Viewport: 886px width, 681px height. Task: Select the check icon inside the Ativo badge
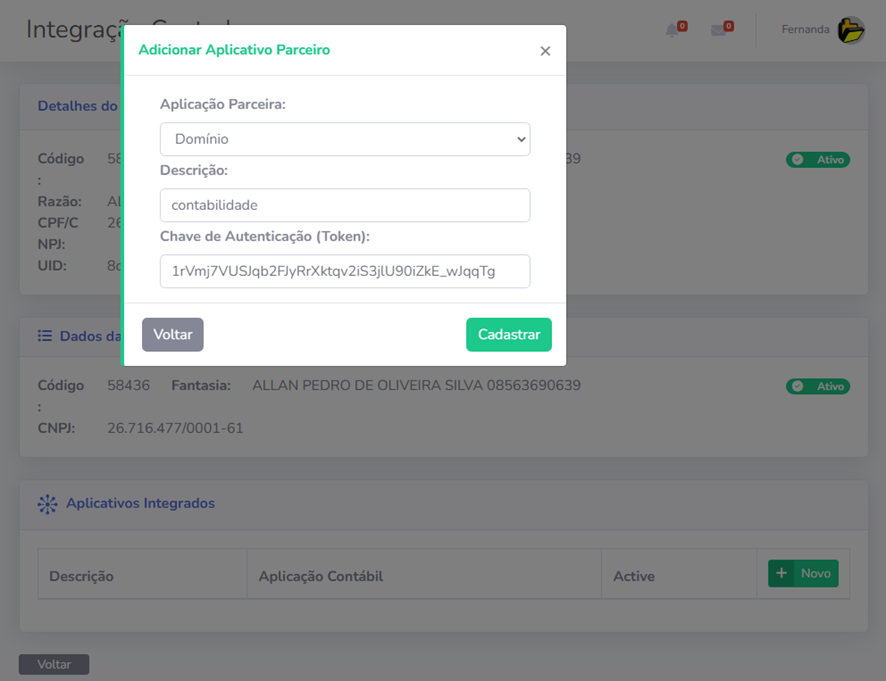[798, 159]
